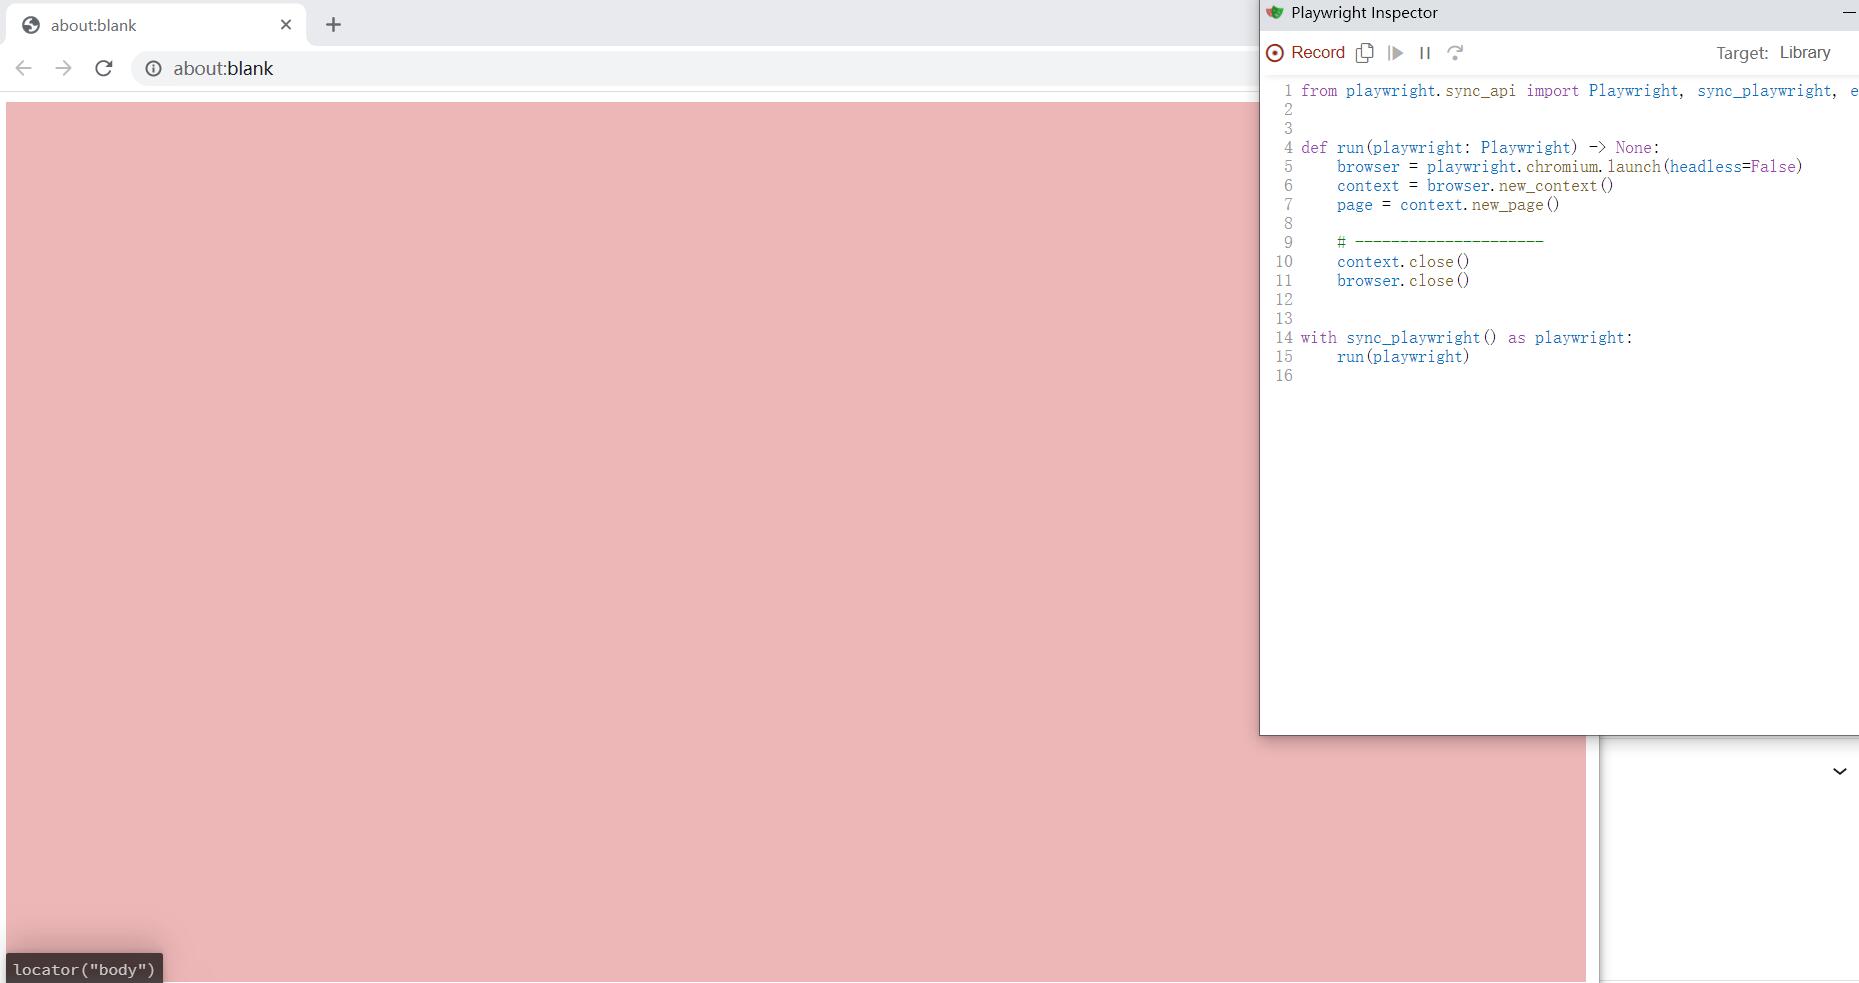Reload the current page
The image size is (1859, 983).
tap(103, 68)
